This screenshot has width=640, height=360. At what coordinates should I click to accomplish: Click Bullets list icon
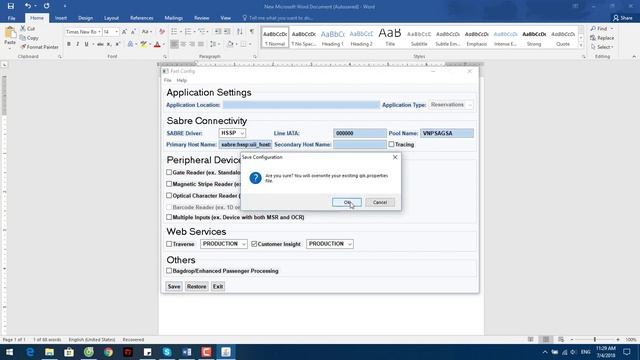point(174,32)
